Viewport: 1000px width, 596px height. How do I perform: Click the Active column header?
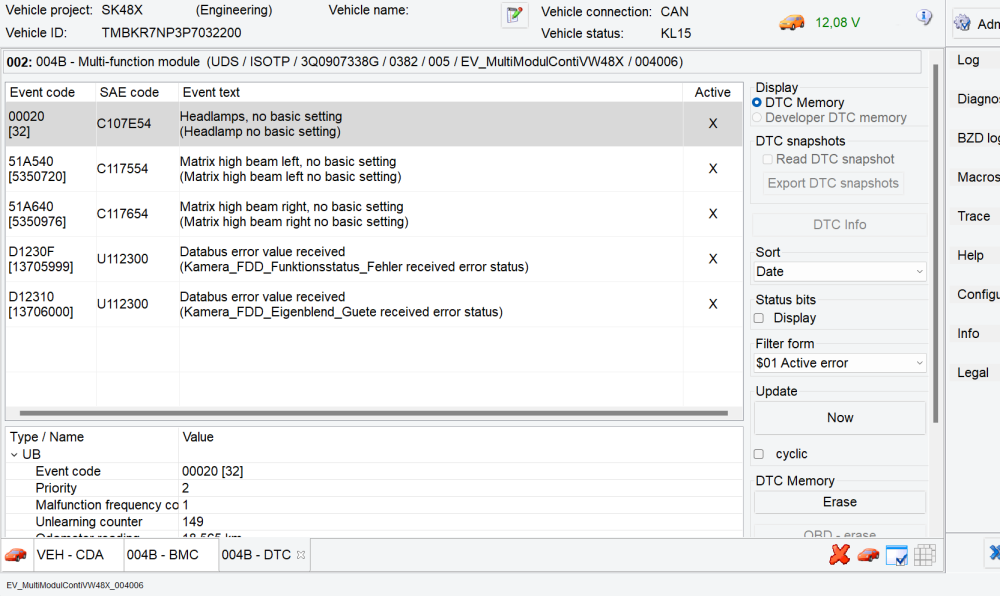coord(712,92)
